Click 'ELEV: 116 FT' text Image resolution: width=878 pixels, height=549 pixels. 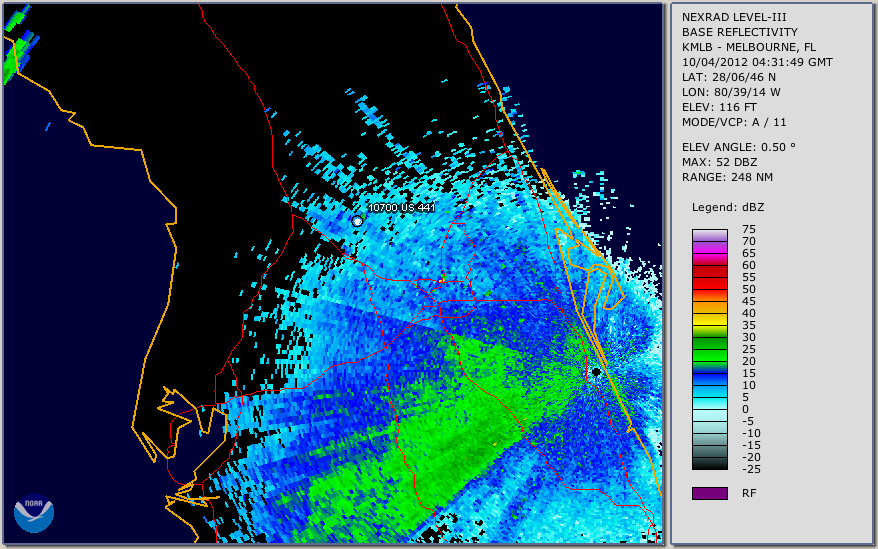click(719, 107)
